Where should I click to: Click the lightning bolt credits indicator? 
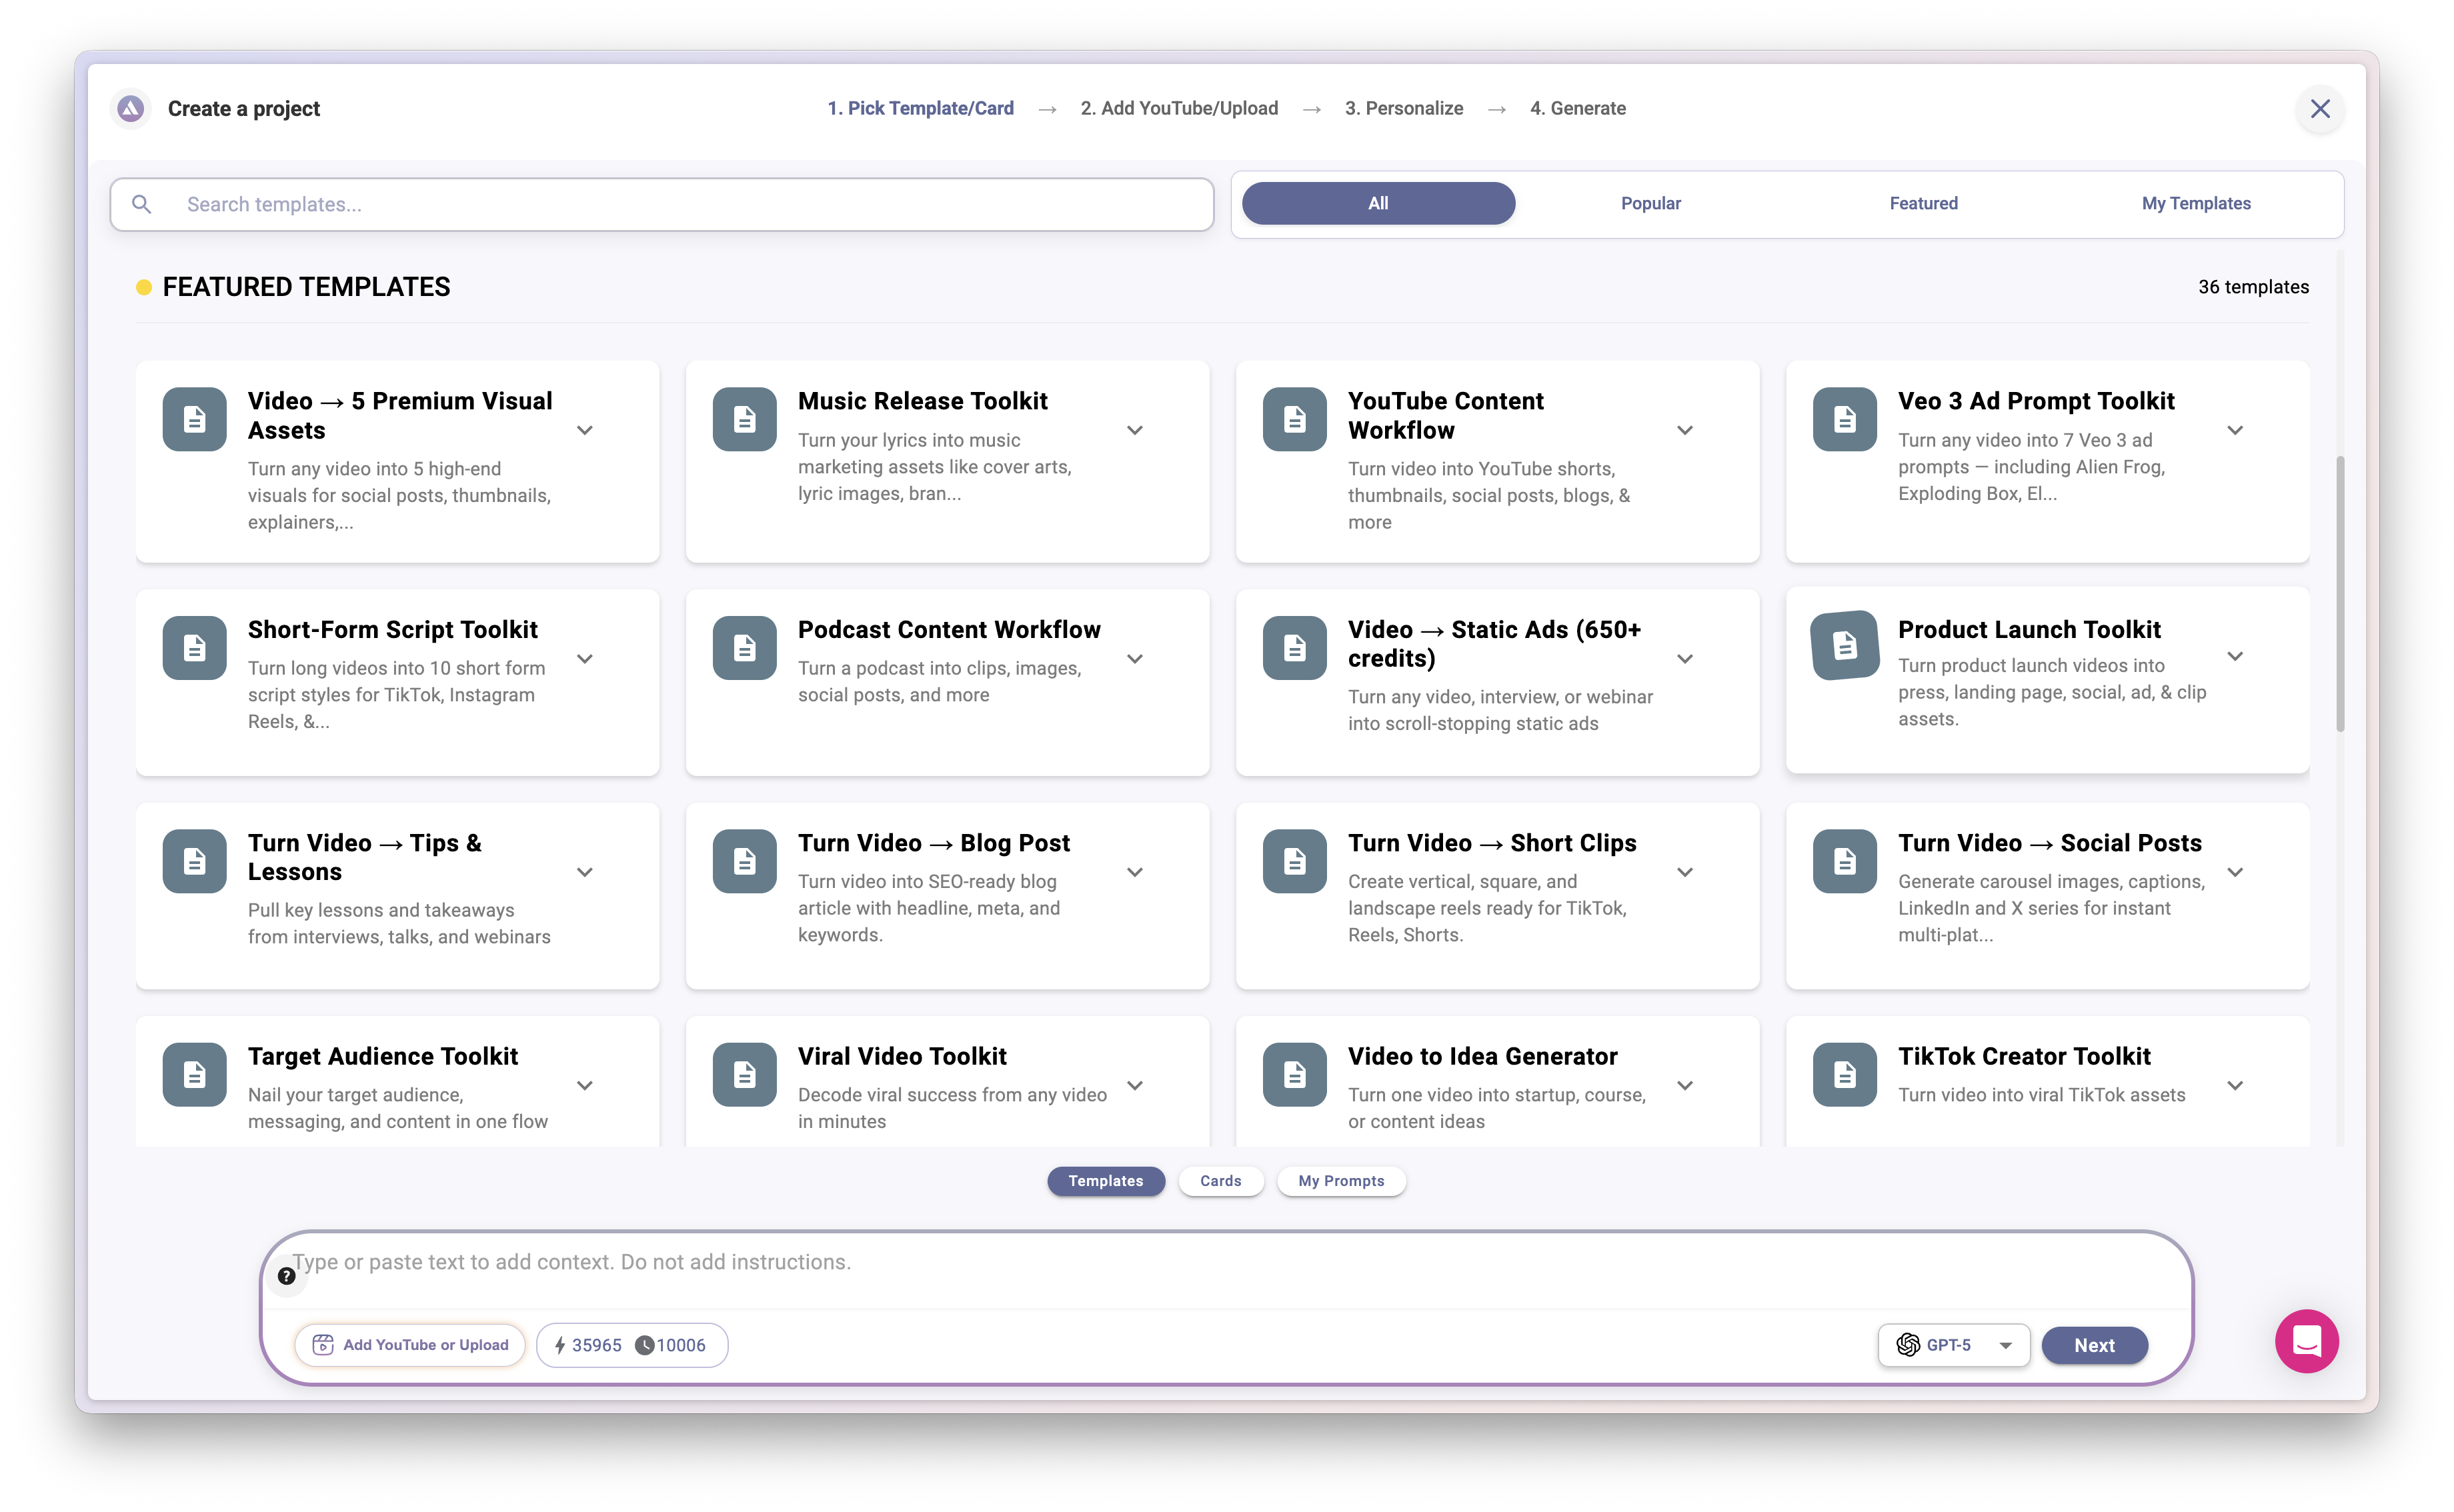pyautogui.click(x=559, y=1345)
